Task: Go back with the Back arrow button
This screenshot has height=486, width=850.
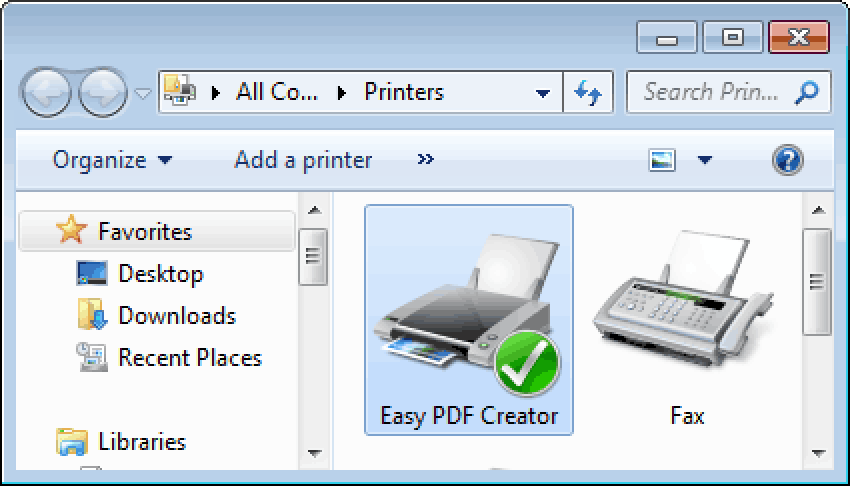Action: click(46, 93)
